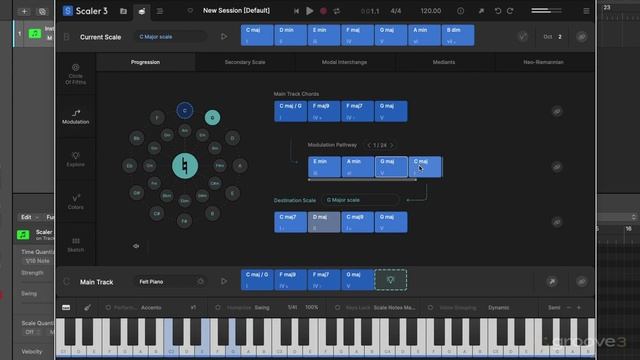Open the hamburger menu at top right

(586, 11)
